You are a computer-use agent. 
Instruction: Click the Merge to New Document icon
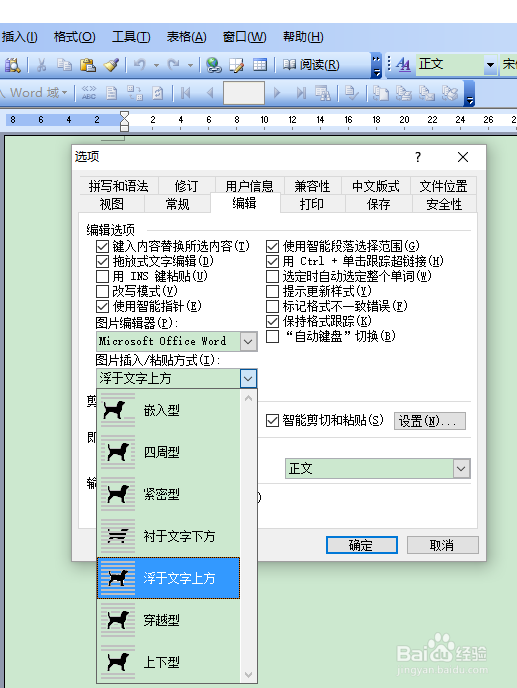[x=381, y=93]
